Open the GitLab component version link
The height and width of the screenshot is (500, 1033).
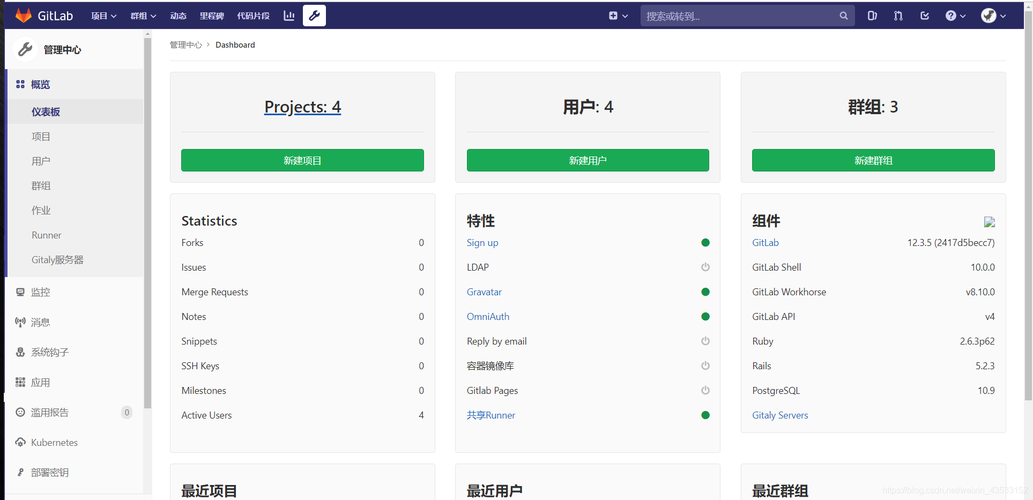pyautogui.click(x=766, y=242)
